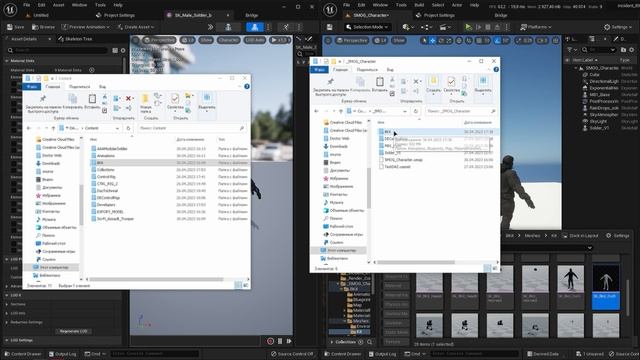Click record button below left viewport
The height and width of the screenshot is (360, 640).
click(x=270, y=341)
